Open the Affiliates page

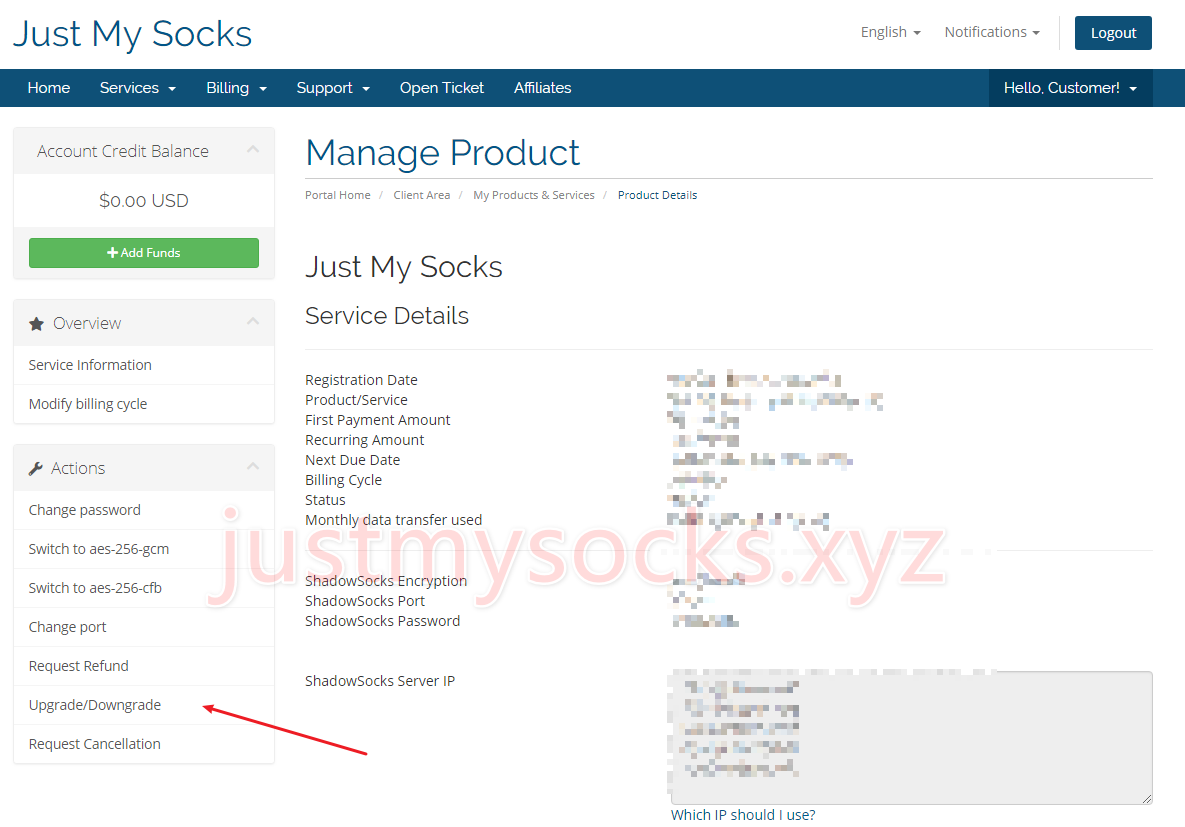(x=543, y=88)
